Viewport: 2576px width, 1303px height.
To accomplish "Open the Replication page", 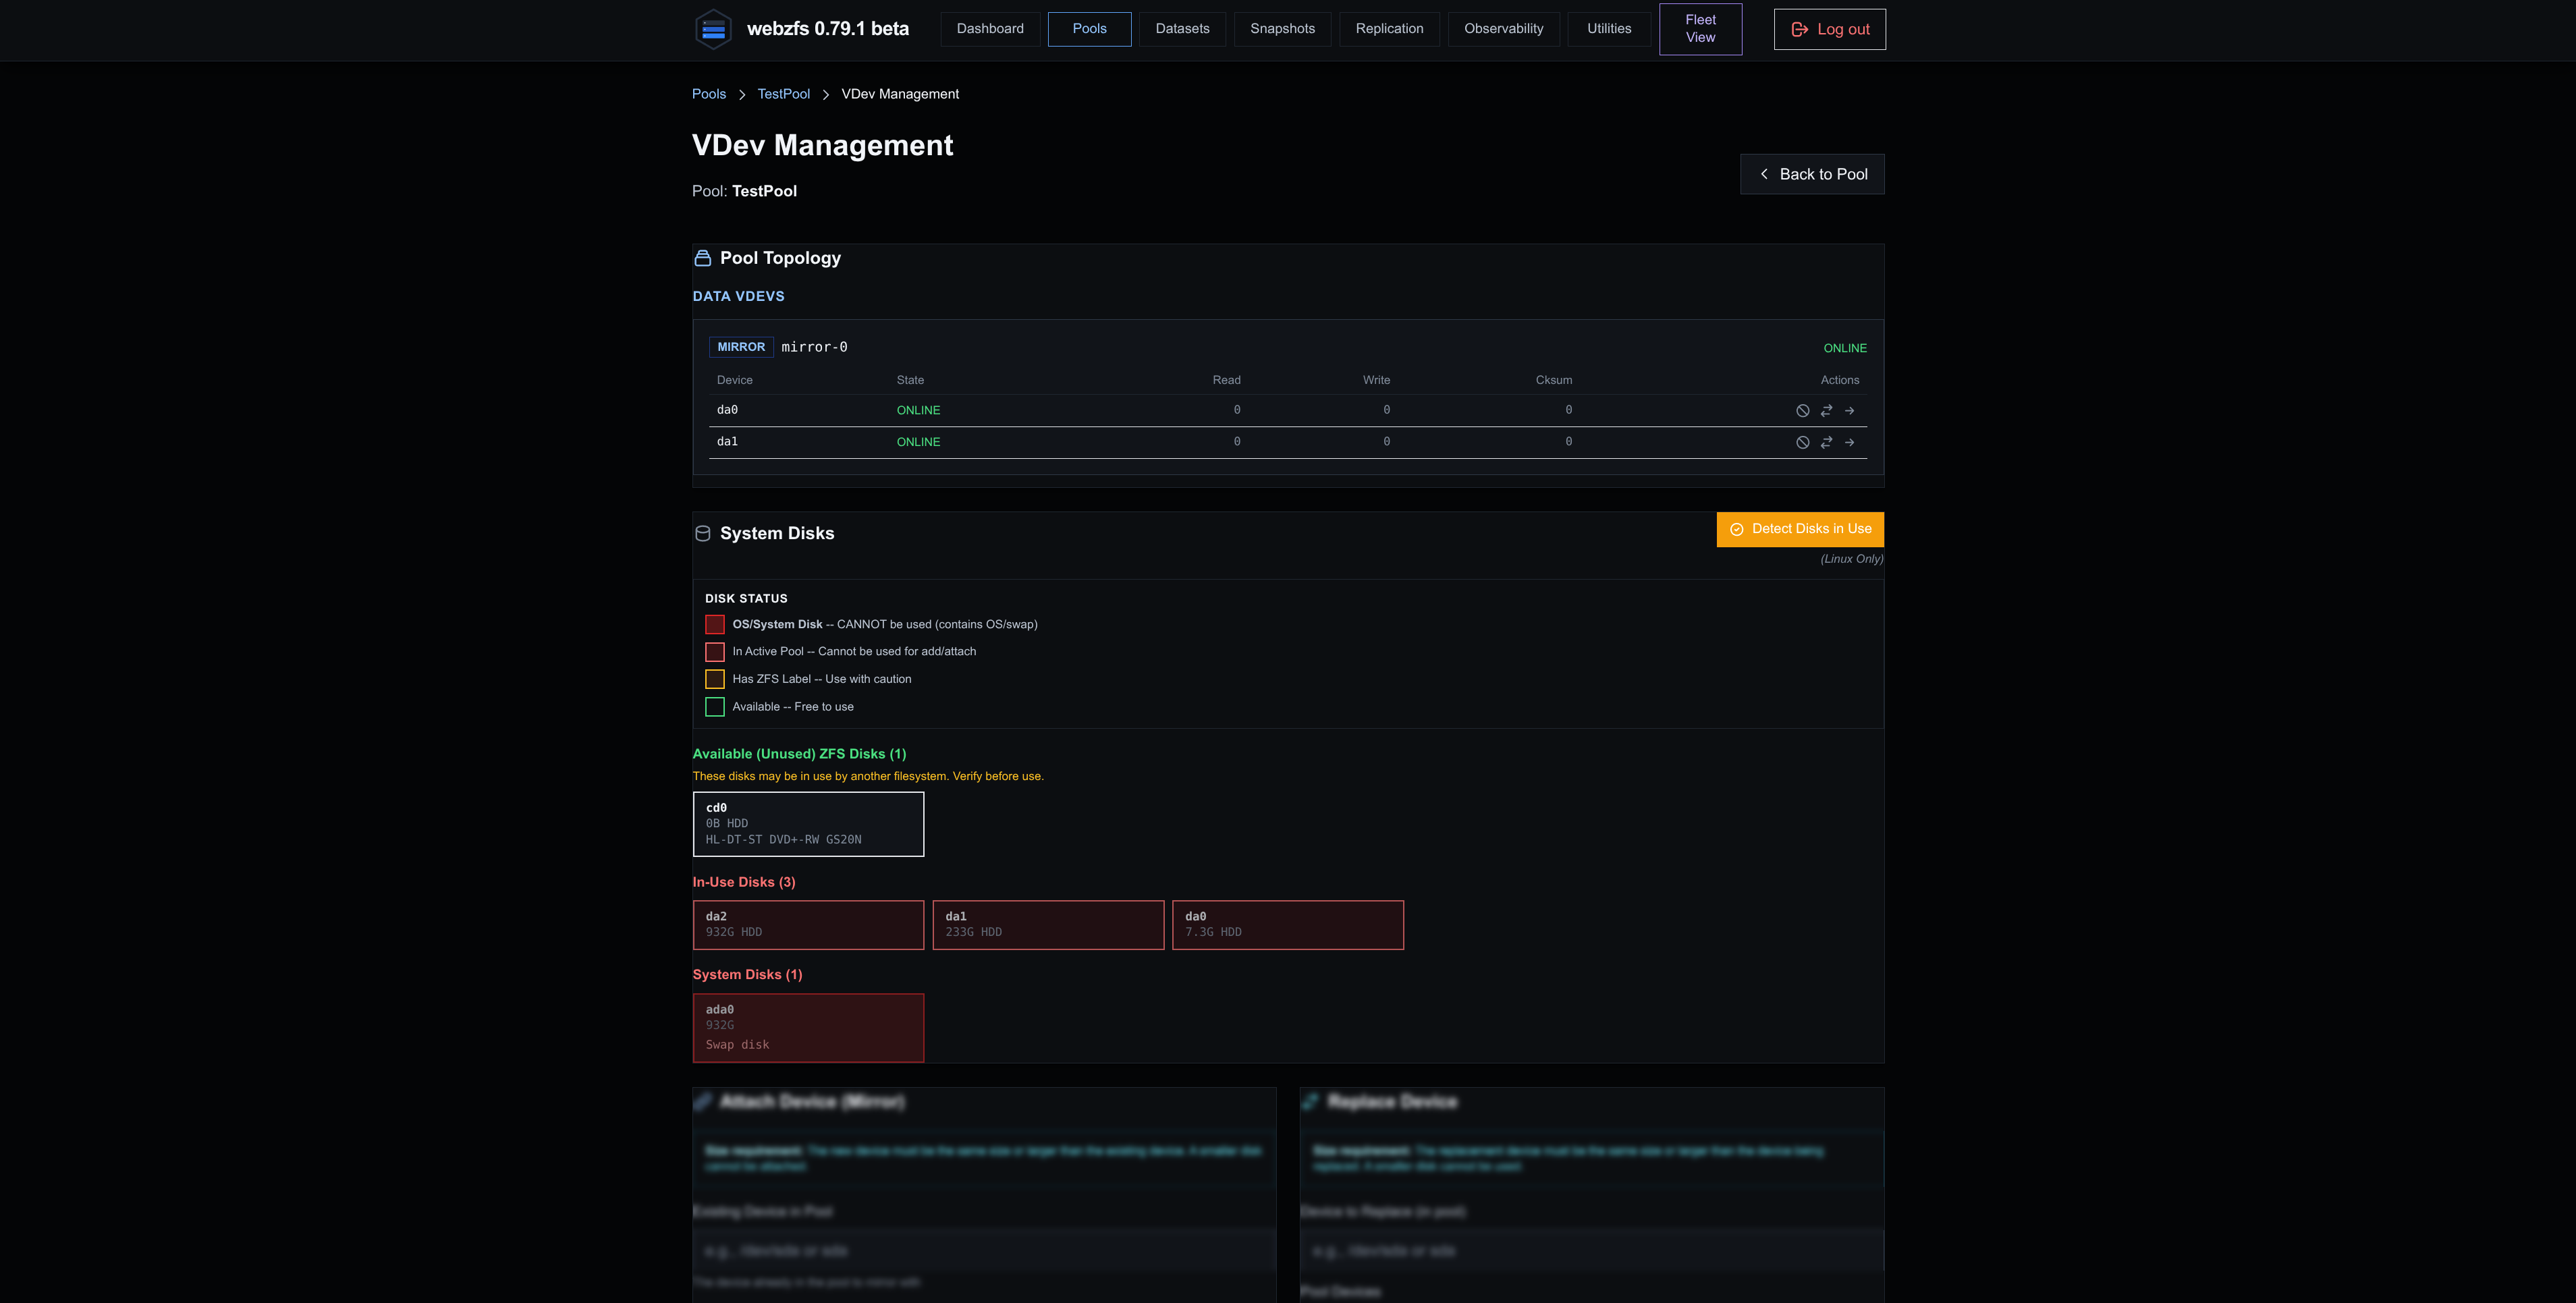I will click(1389, 29).
